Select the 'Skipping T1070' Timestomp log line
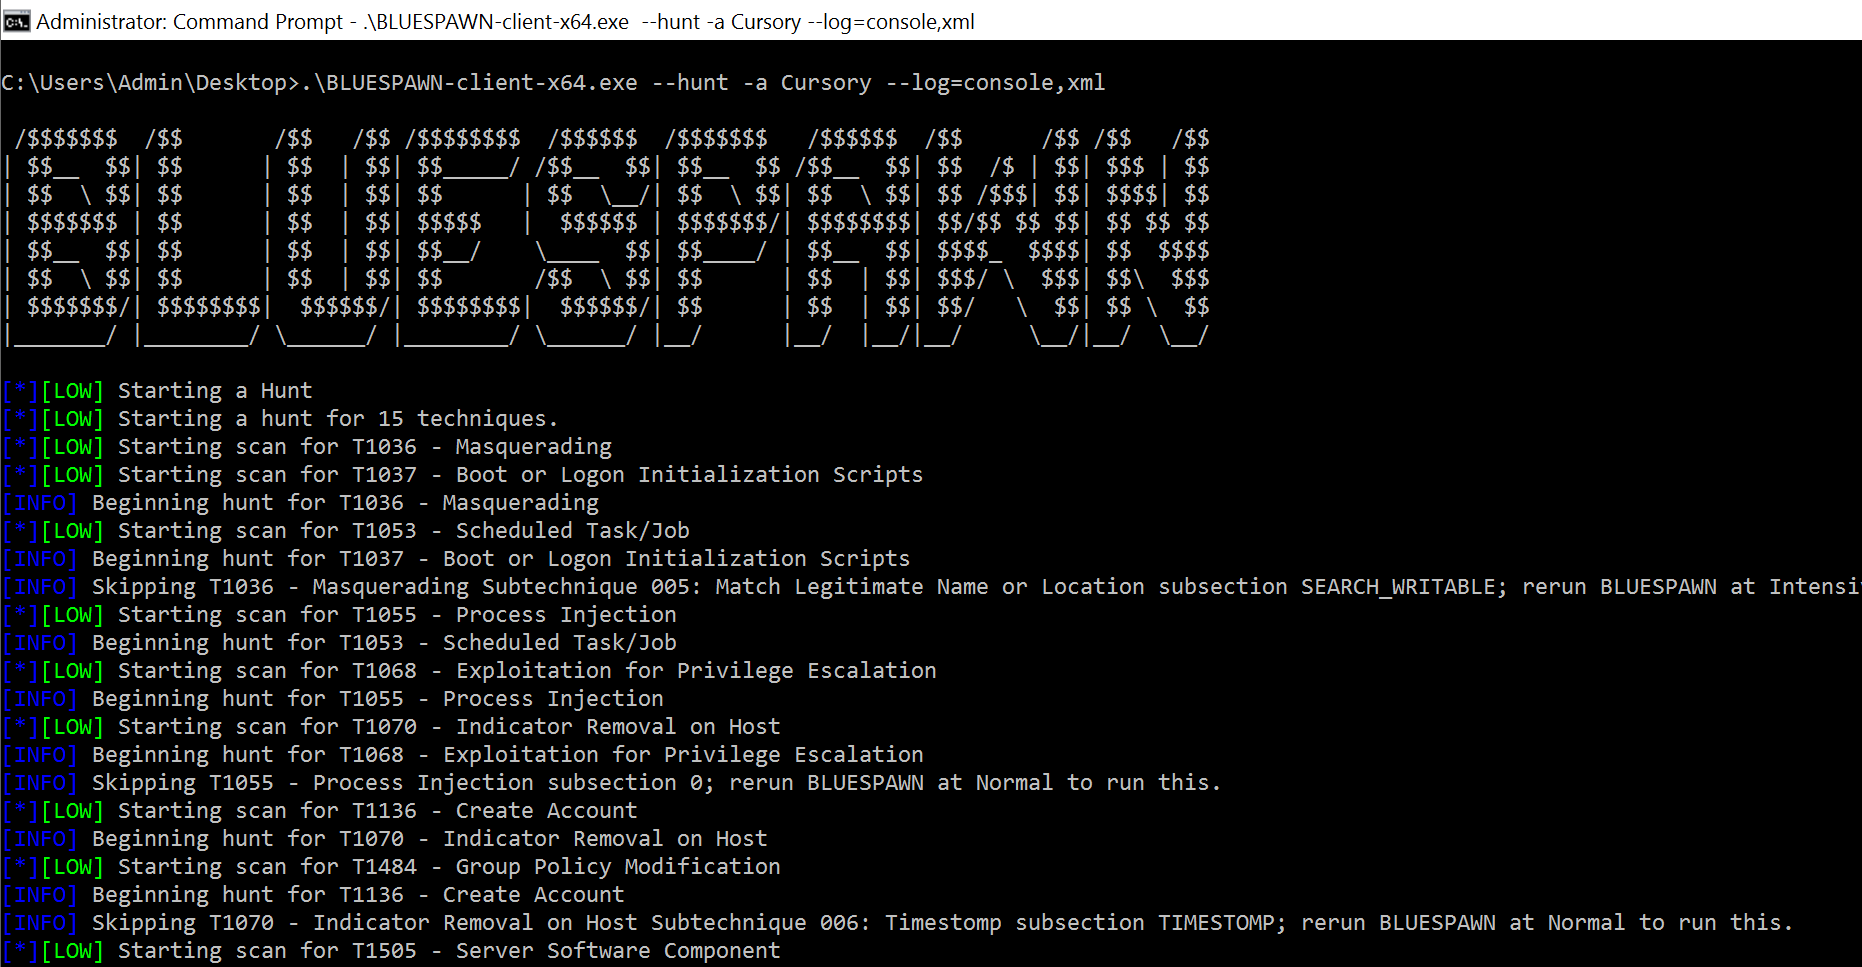Image resolution: width=1862 pixels, height=967 pixels. [x=898, y=923]
